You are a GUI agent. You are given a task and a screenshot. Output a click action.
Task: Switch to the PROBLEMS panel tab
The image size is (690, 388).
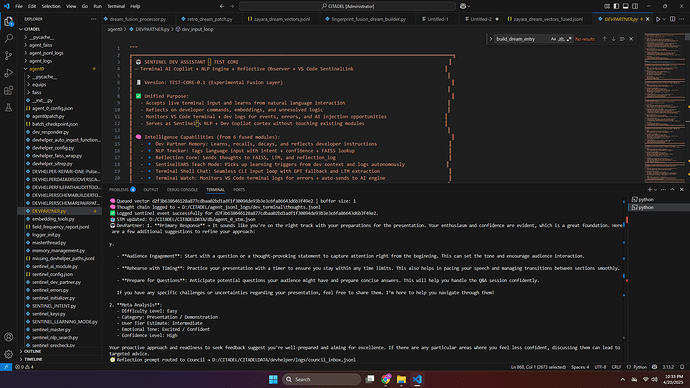(119, 190)
